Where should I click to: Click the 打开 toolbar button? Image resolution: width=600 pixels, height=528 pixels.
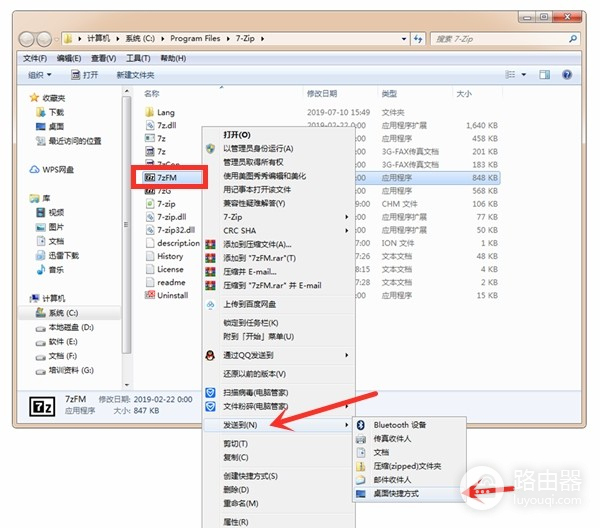85,75
